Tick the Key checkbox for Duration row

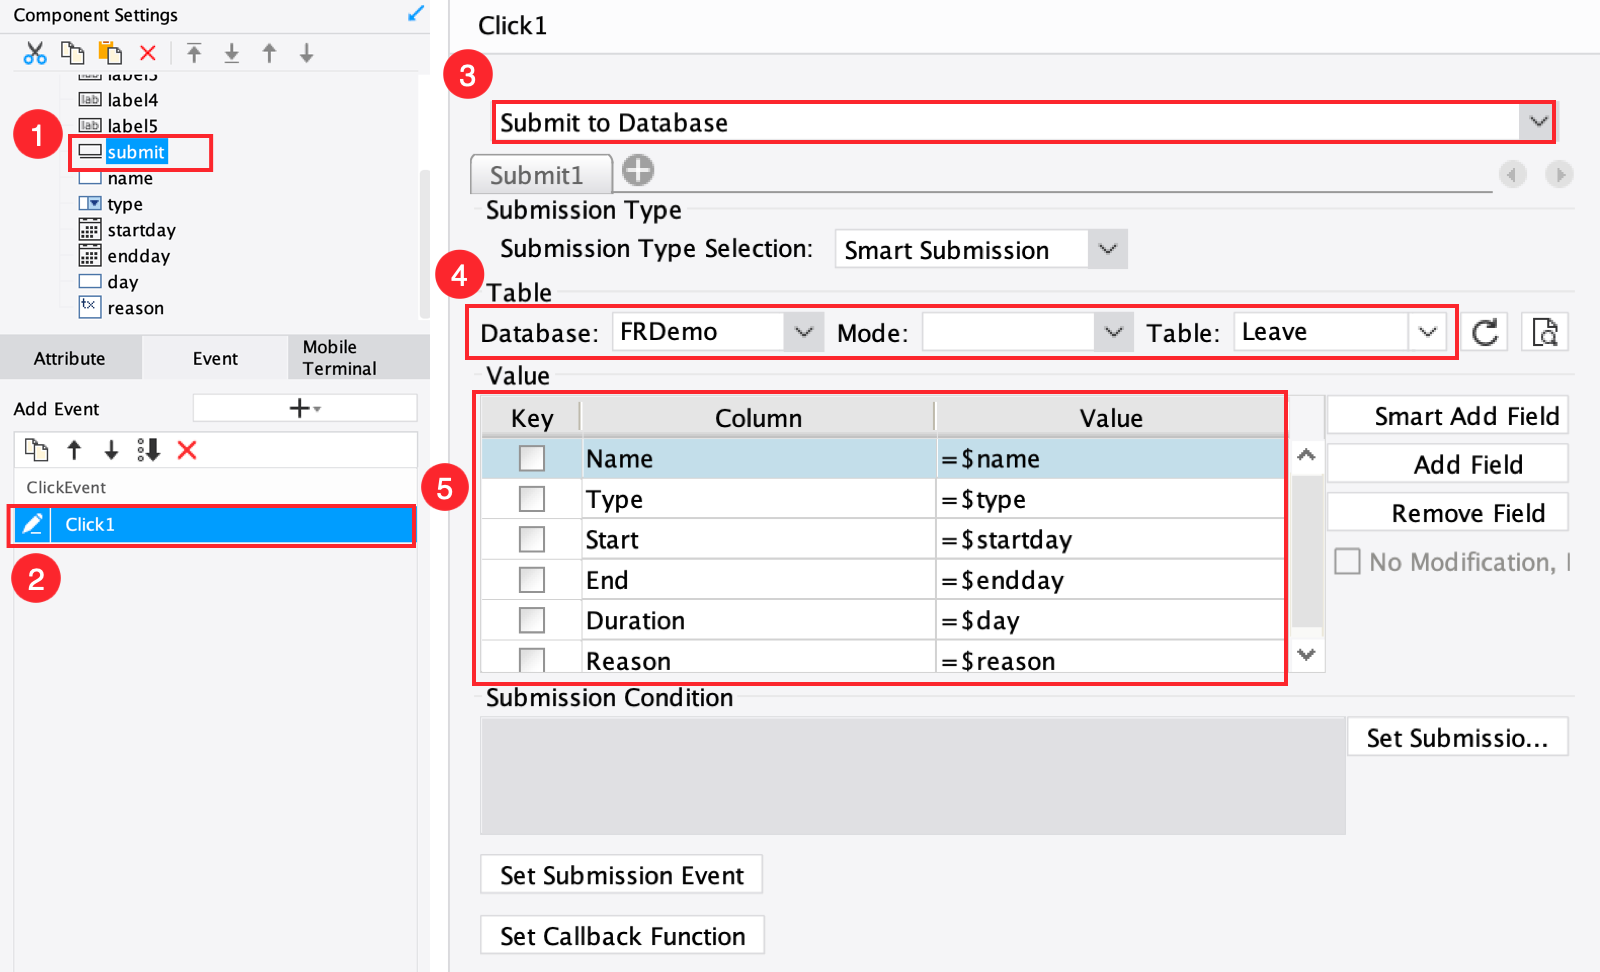pos(532,620)
